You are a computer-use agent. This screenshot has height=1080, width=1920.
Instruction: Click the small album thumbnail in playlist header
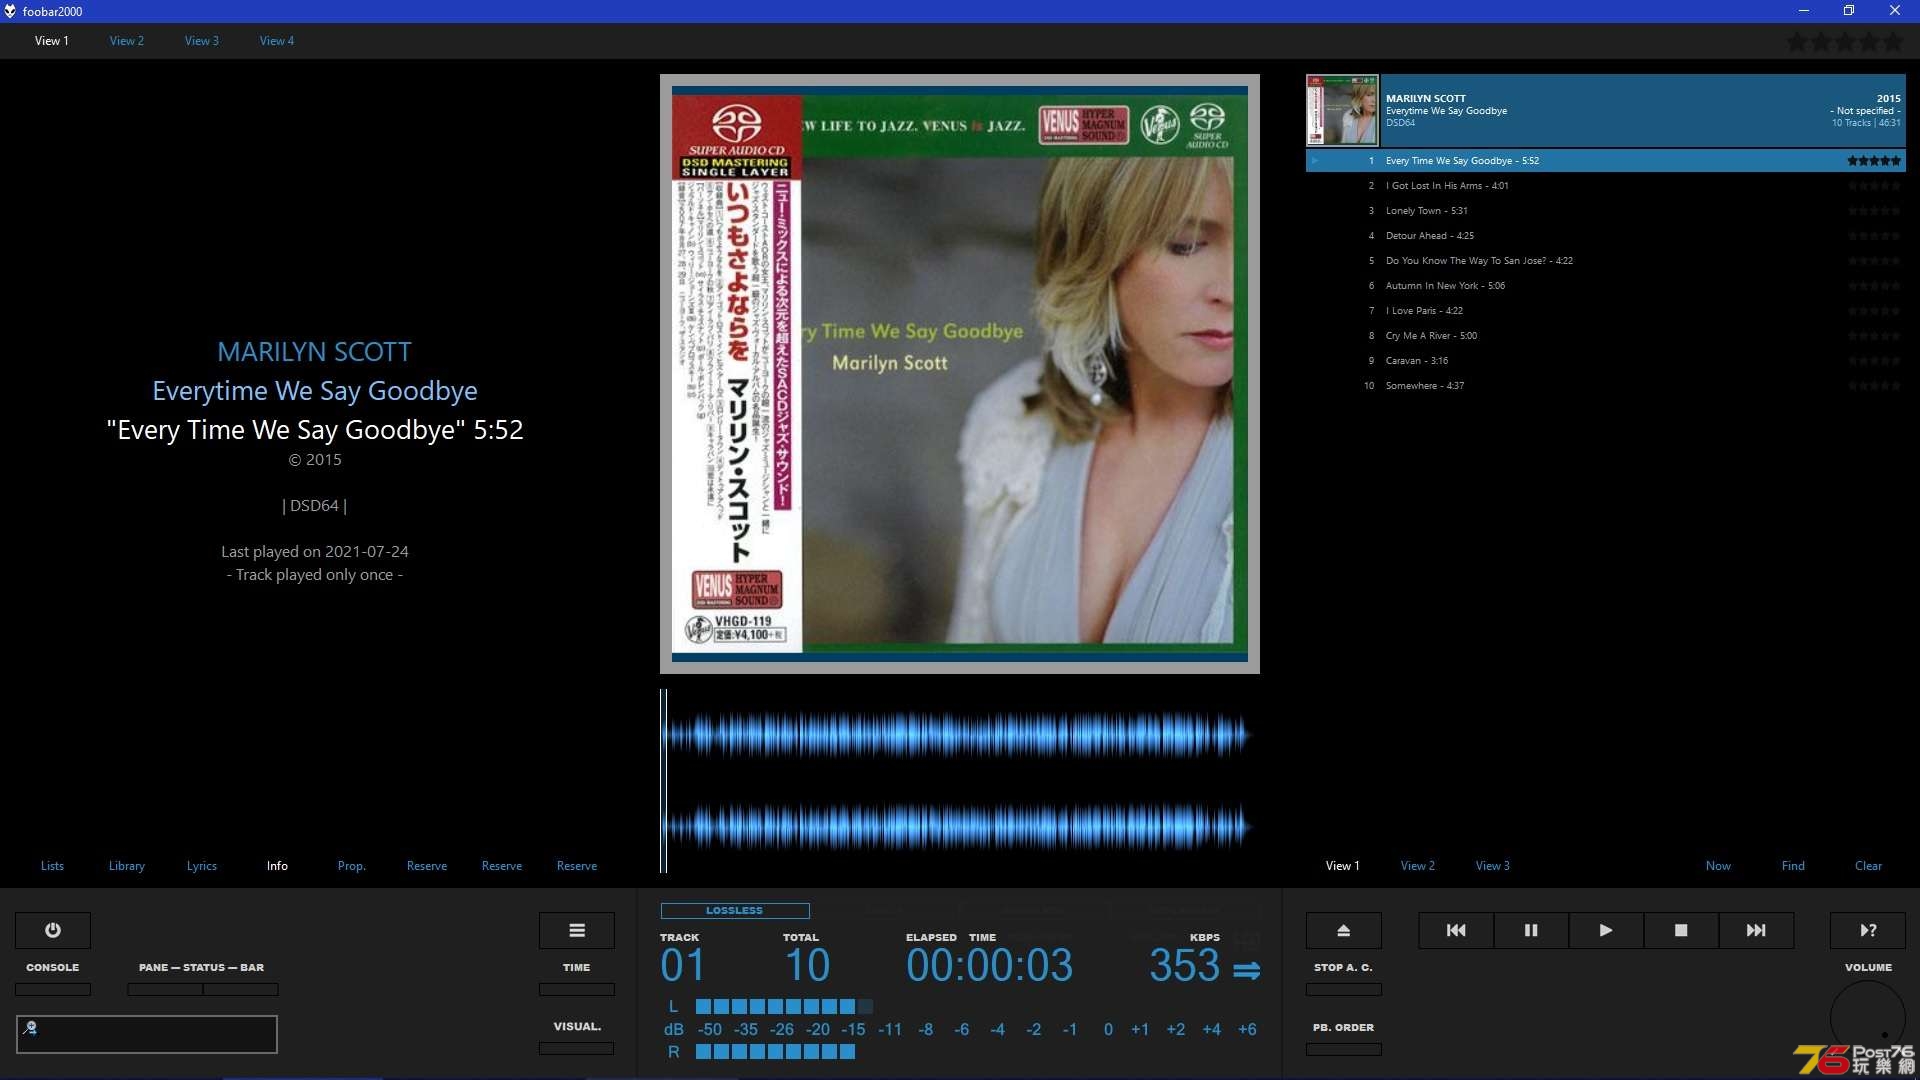(1342, 110)
